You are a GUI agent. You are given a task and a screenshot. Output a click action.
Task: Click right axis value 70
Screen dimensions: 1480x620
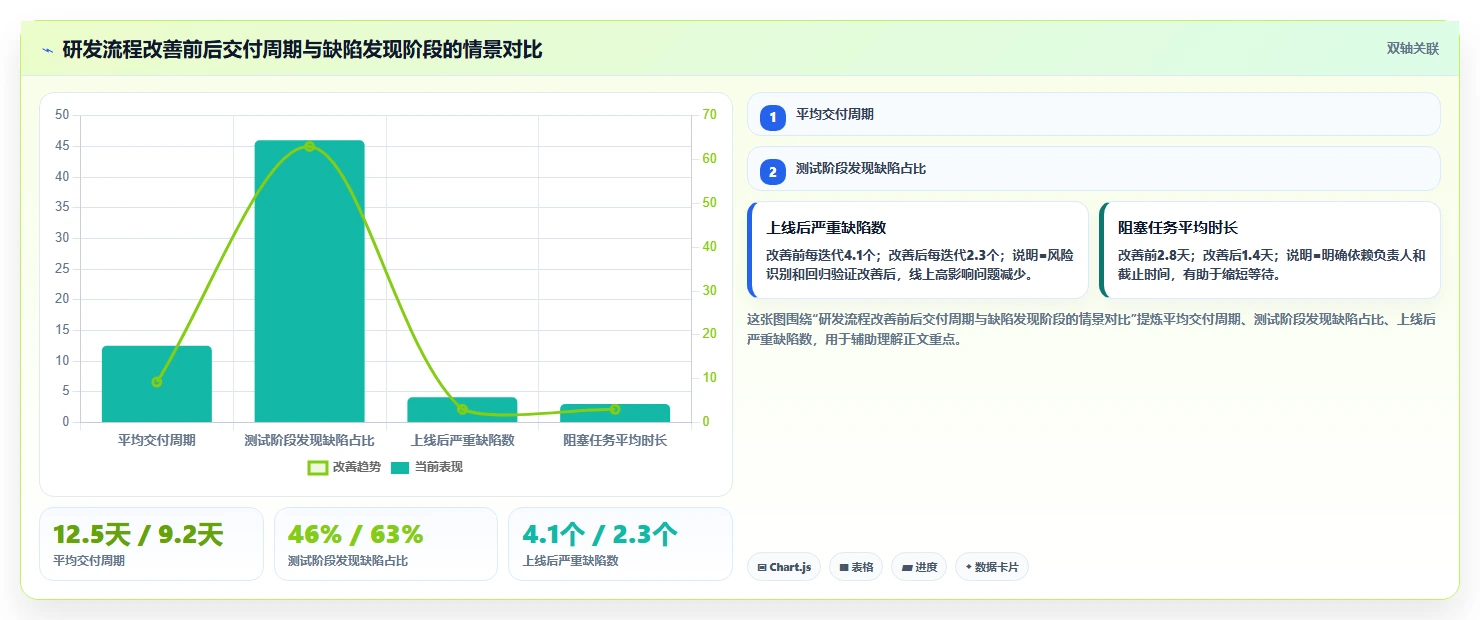(x=709, y=115)
